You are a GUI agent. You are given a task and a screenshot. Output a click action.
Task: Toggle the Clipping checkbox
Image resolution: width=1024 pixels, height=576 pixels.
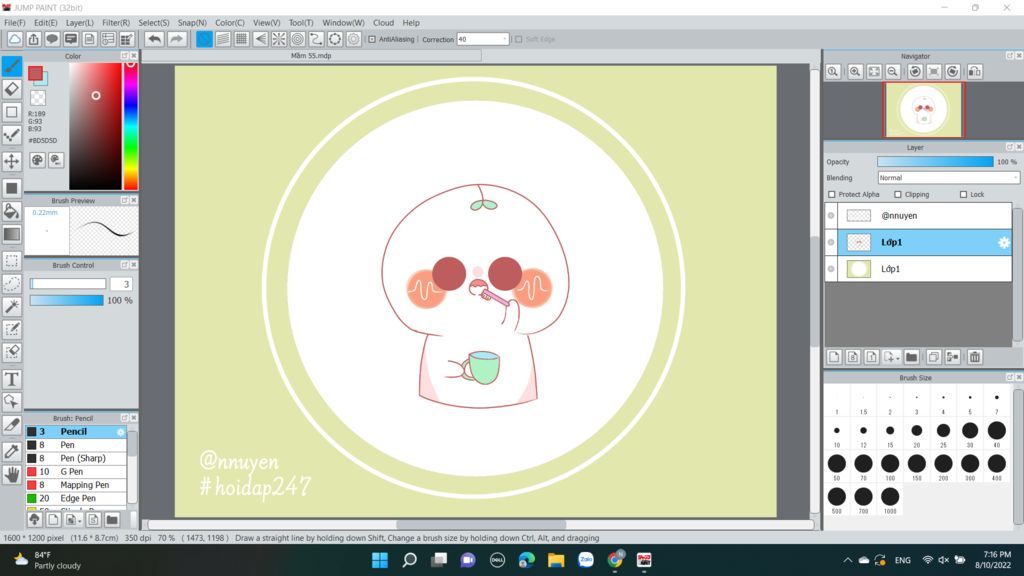point(898,195)
